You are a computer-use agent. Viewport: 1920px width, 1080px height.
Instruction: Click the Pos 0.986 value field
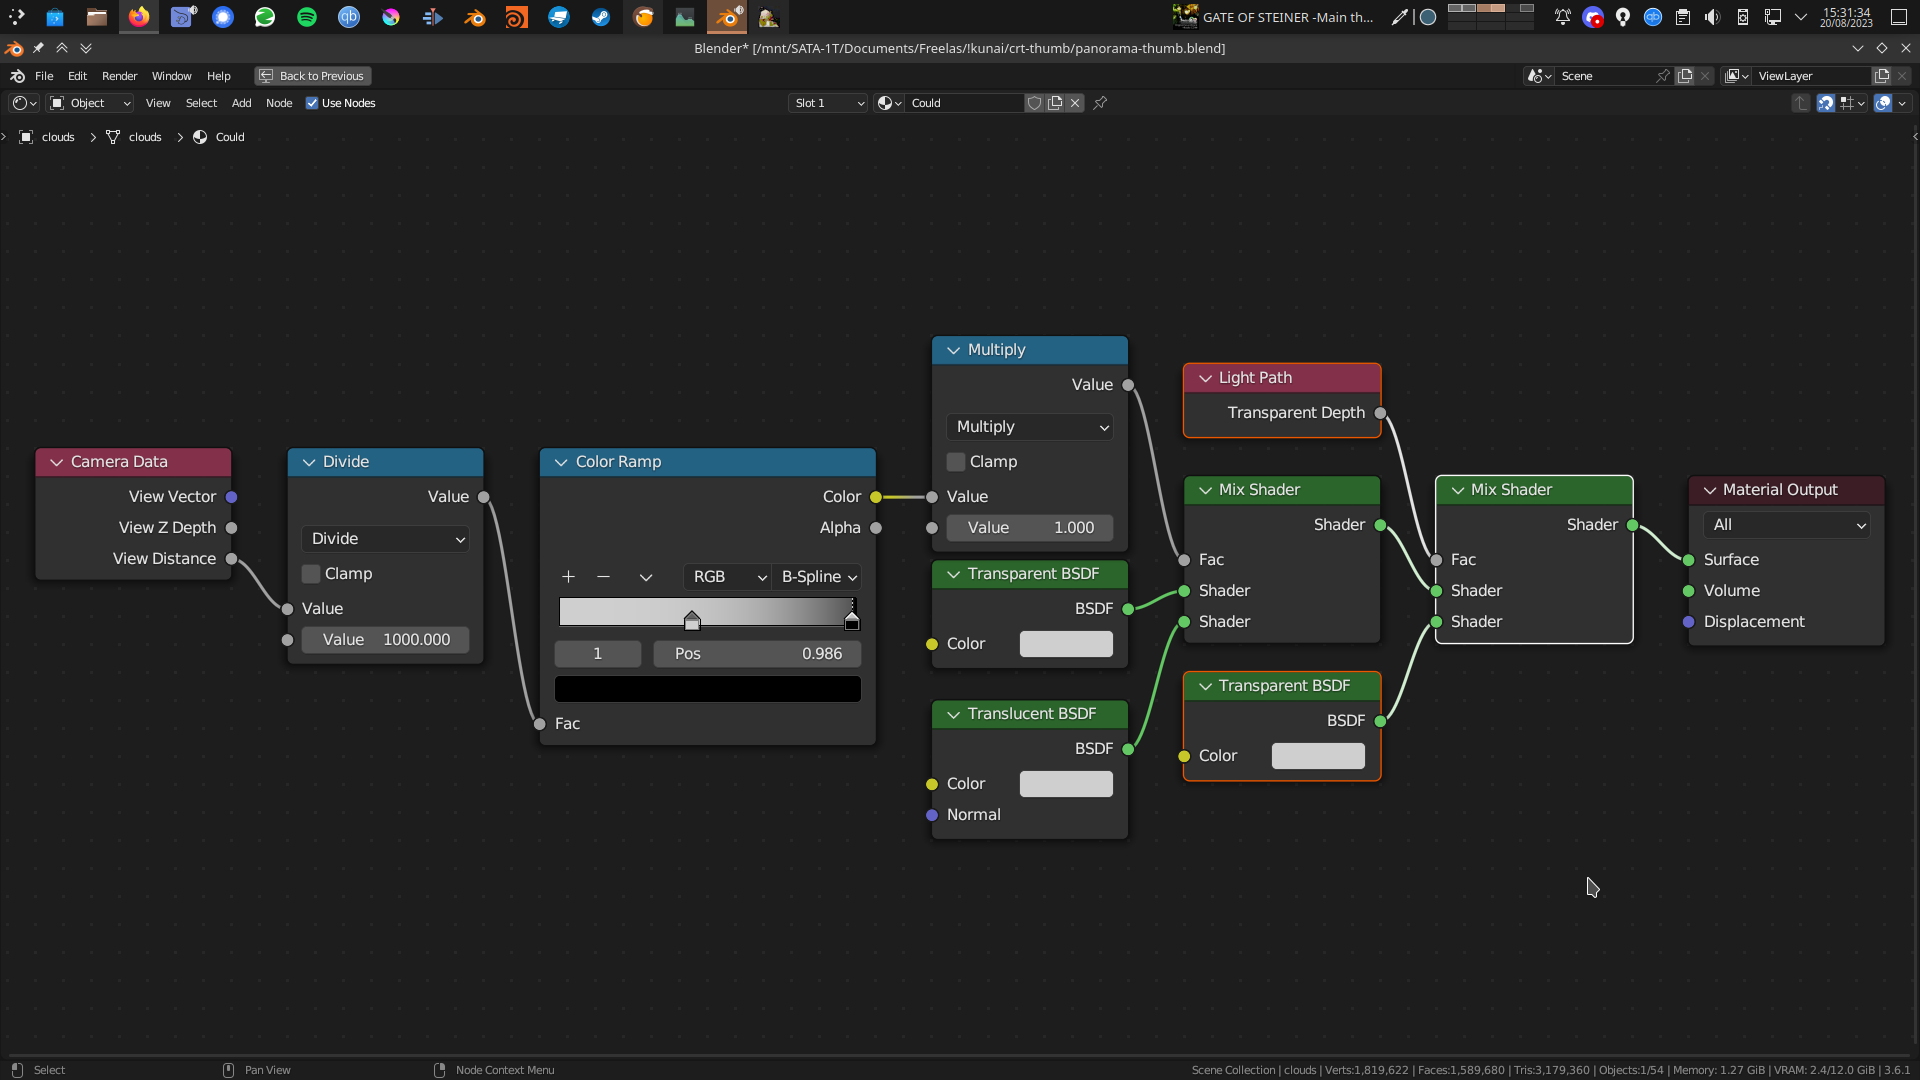(x=757, y=653)
